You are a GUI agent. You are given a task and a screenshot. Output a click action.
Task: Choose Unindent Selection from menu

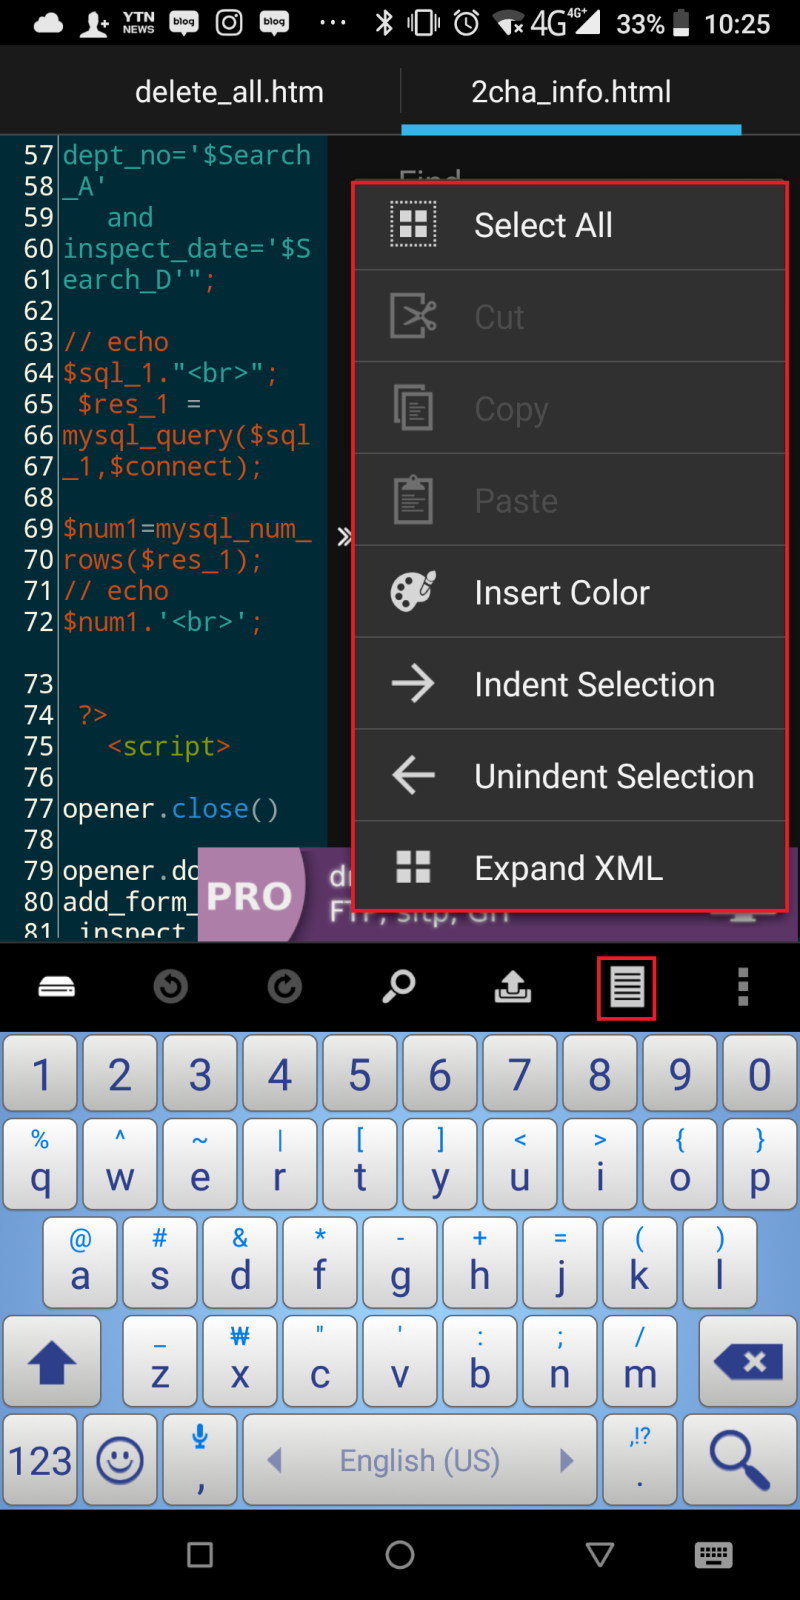click(570, 777)
